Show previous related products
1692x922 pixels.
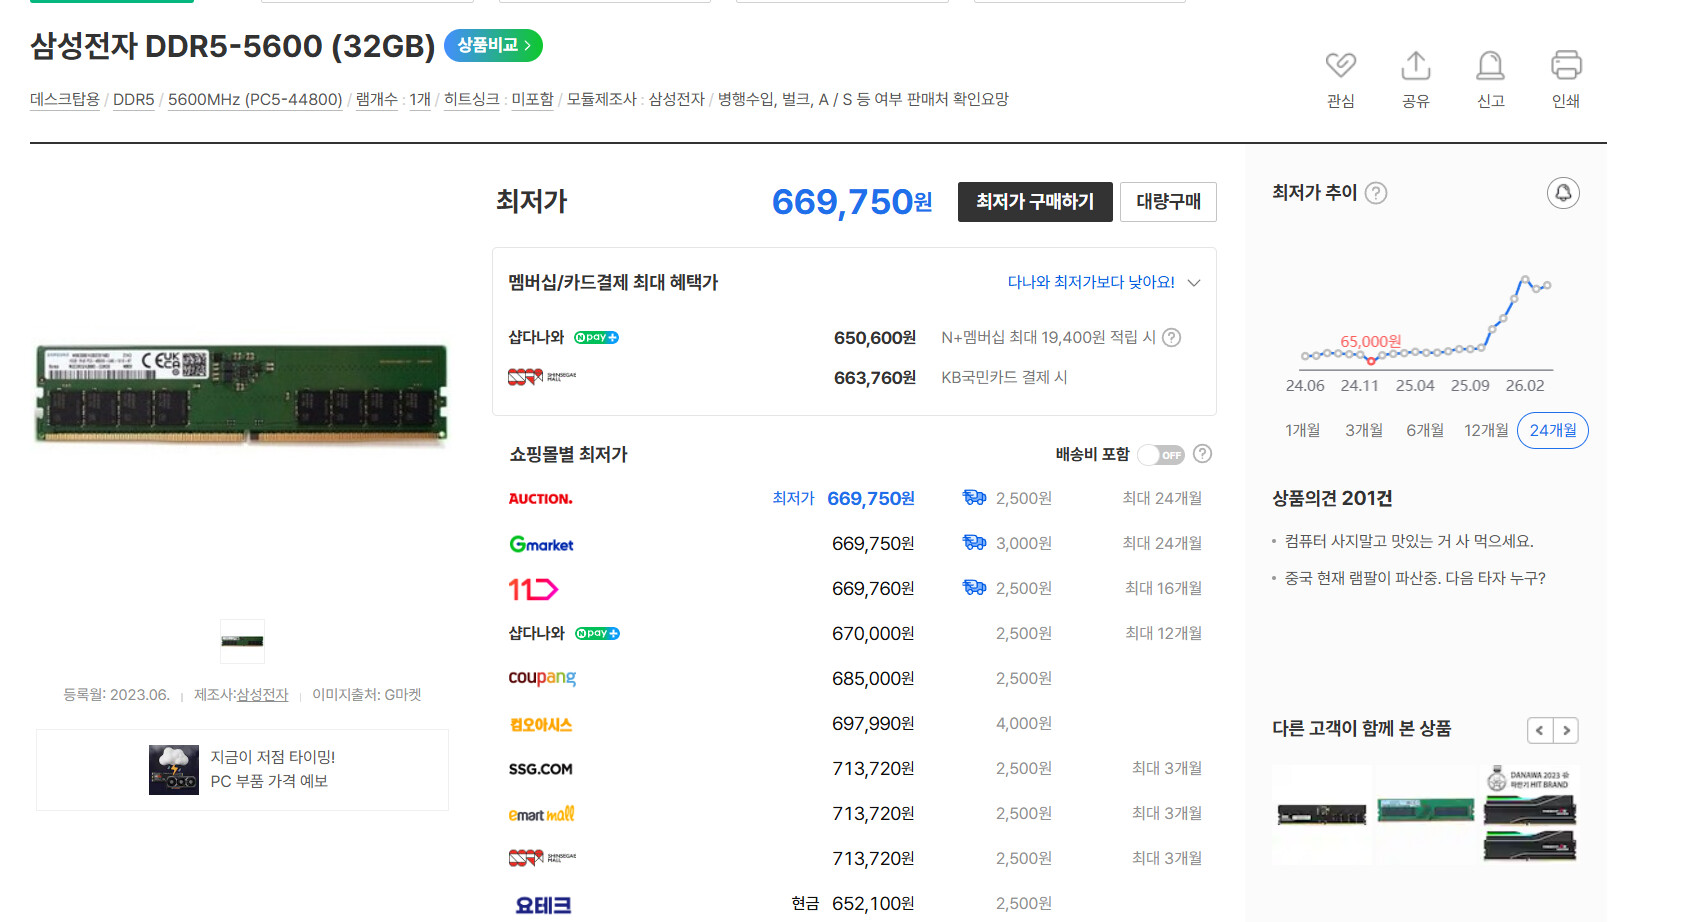tap(1540, 730)
